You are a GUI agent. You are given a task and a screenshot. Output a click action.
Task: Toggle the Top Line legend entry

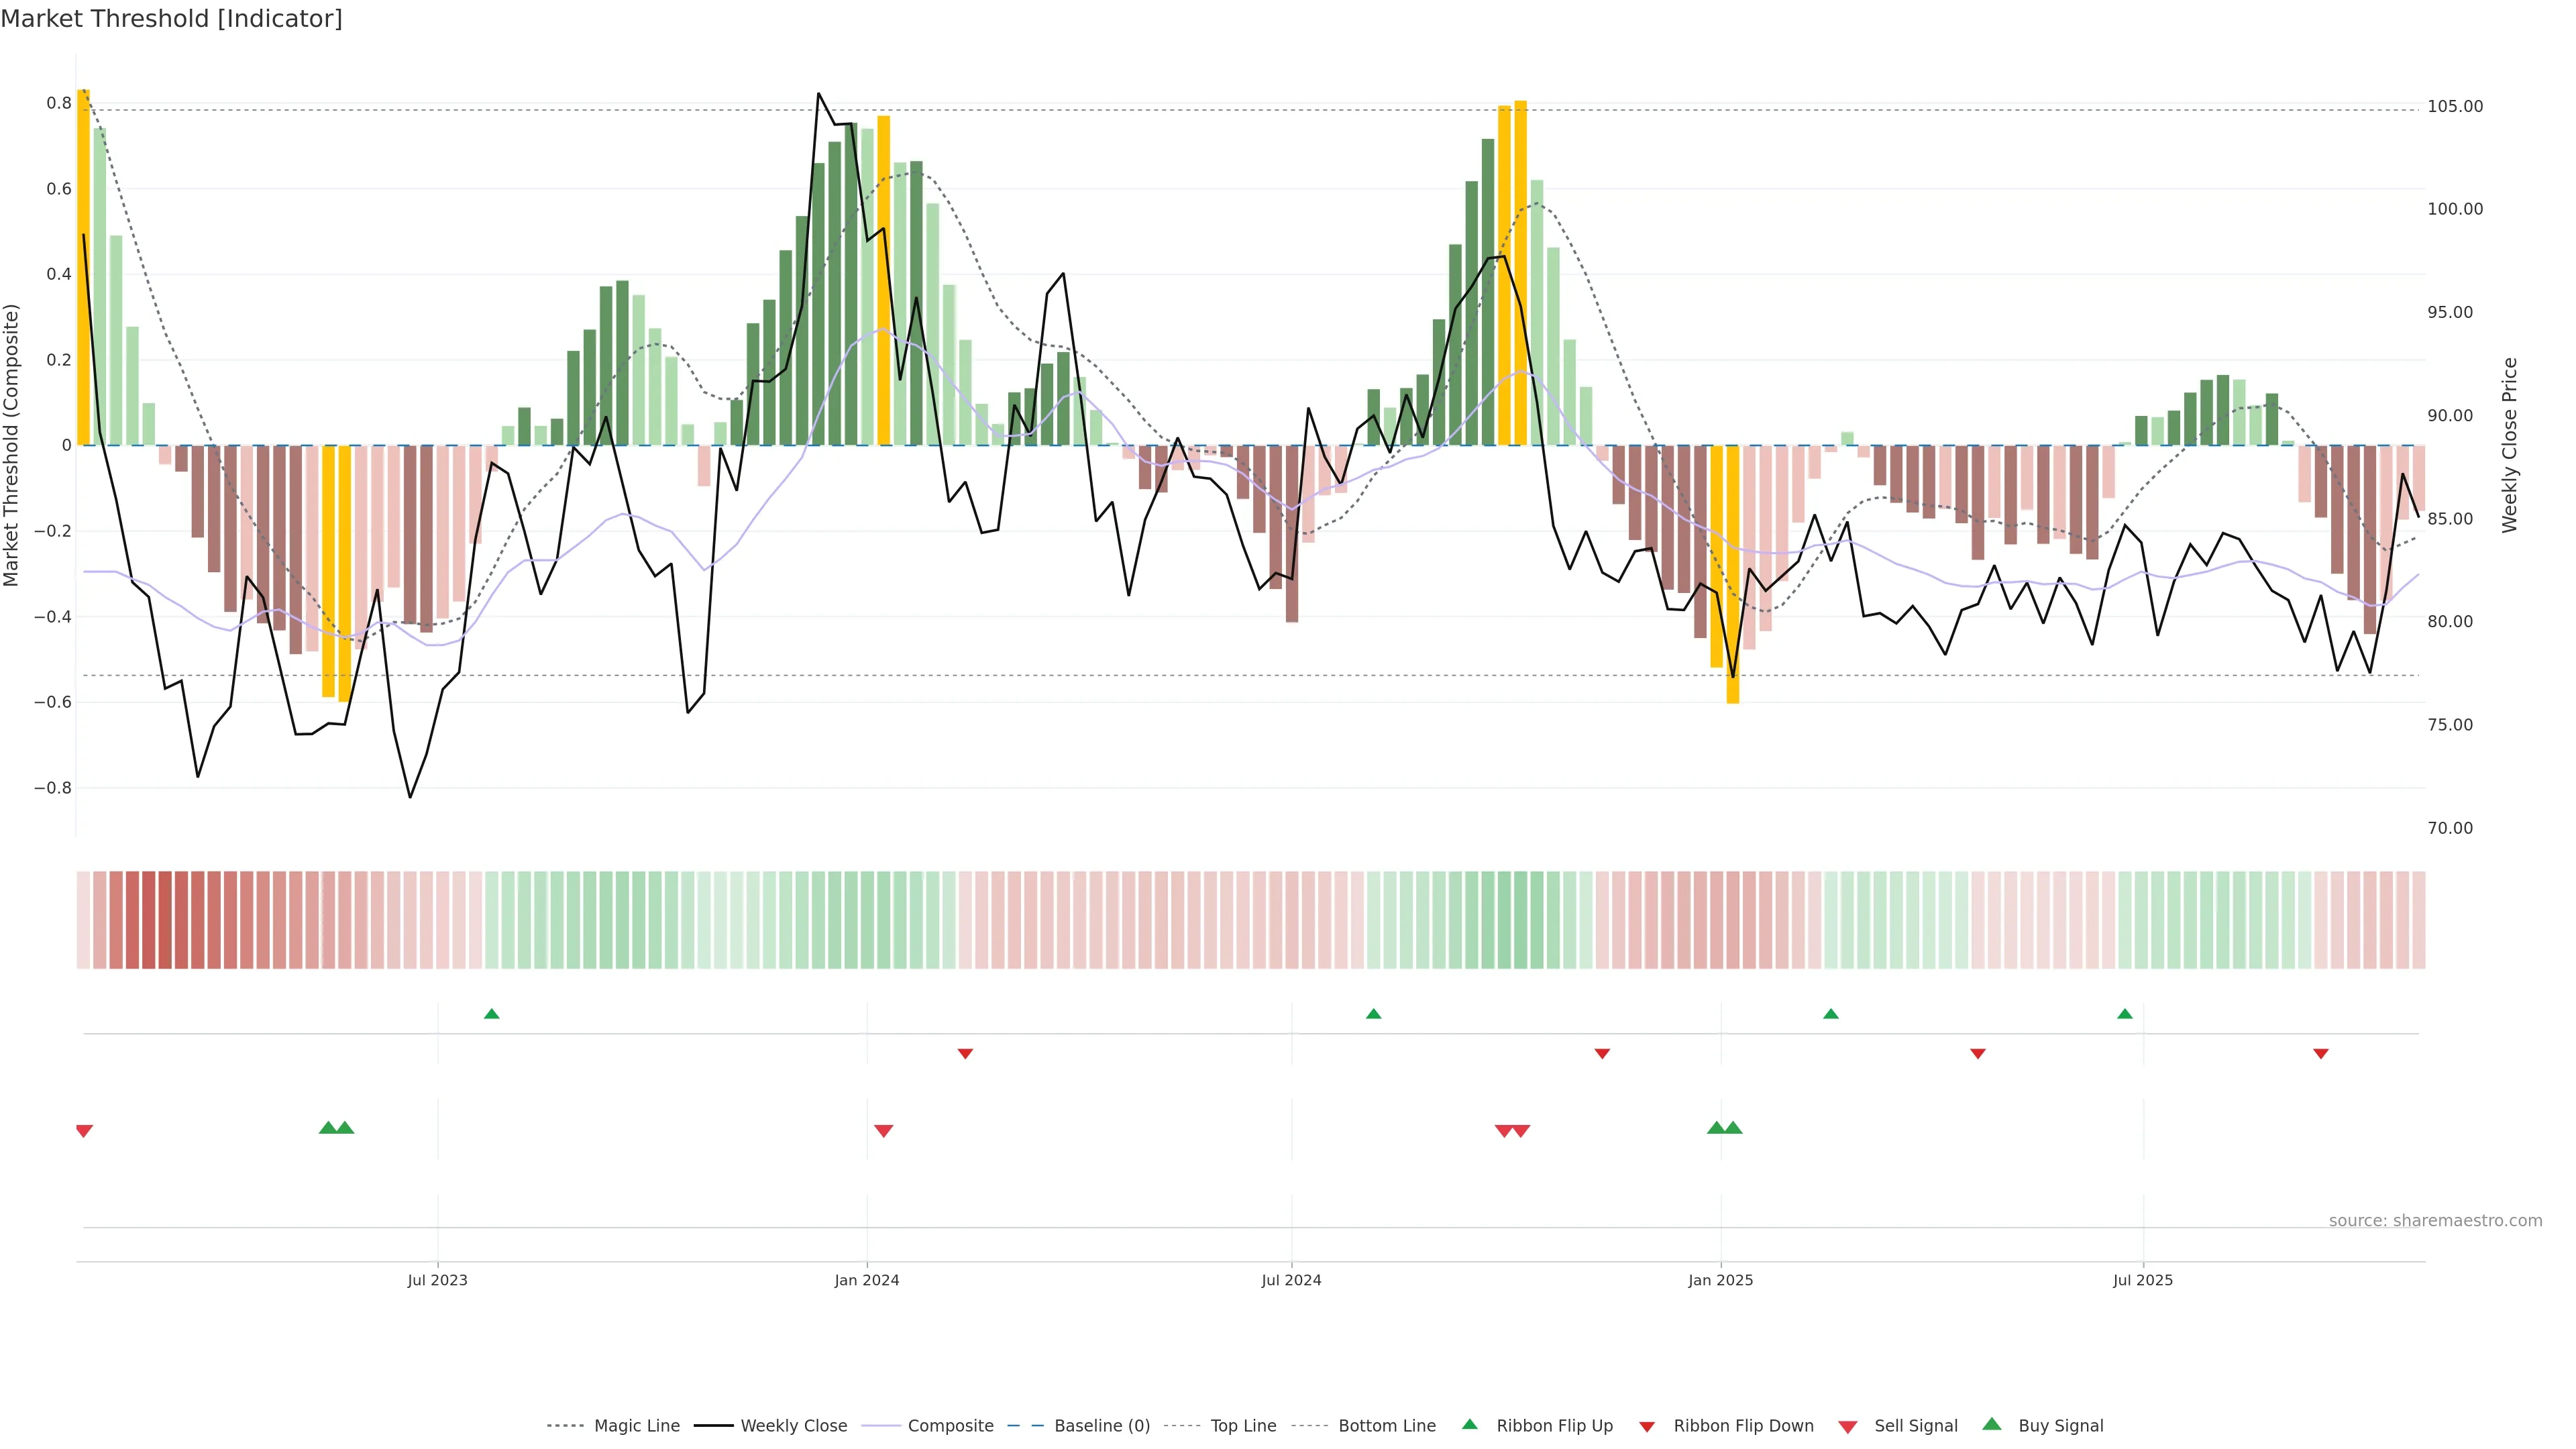coord(1243,1426)
